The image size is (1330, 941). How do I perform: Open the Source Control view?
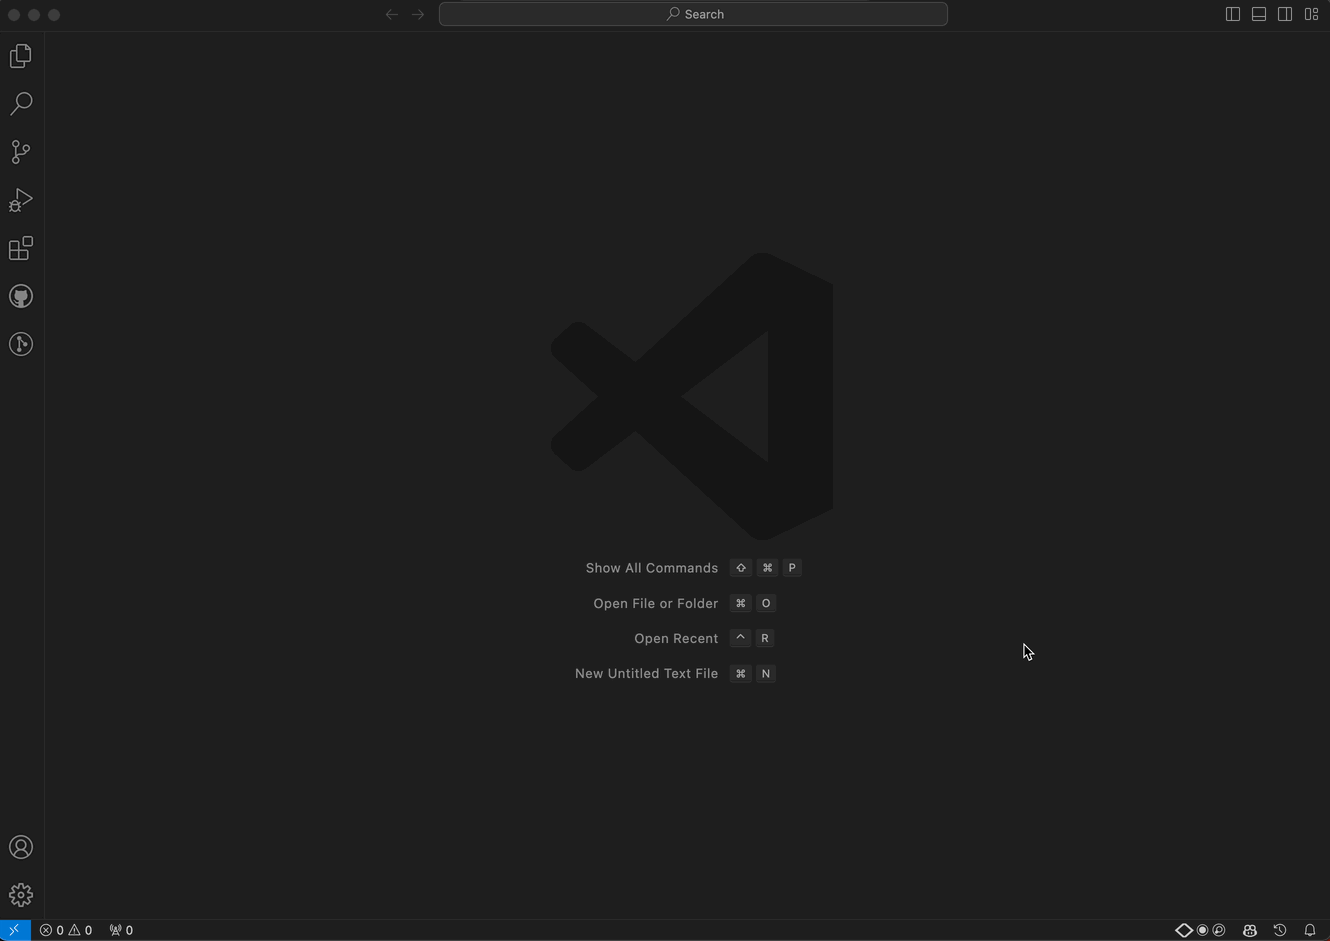21,152
